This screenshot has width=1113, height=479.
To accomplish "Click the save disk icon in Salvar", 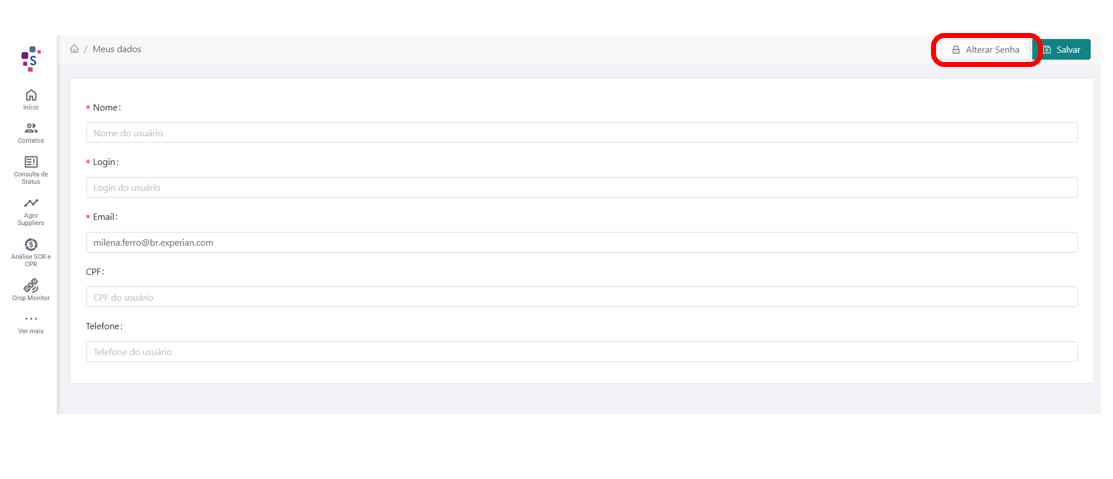I will tap(1046, 50).
